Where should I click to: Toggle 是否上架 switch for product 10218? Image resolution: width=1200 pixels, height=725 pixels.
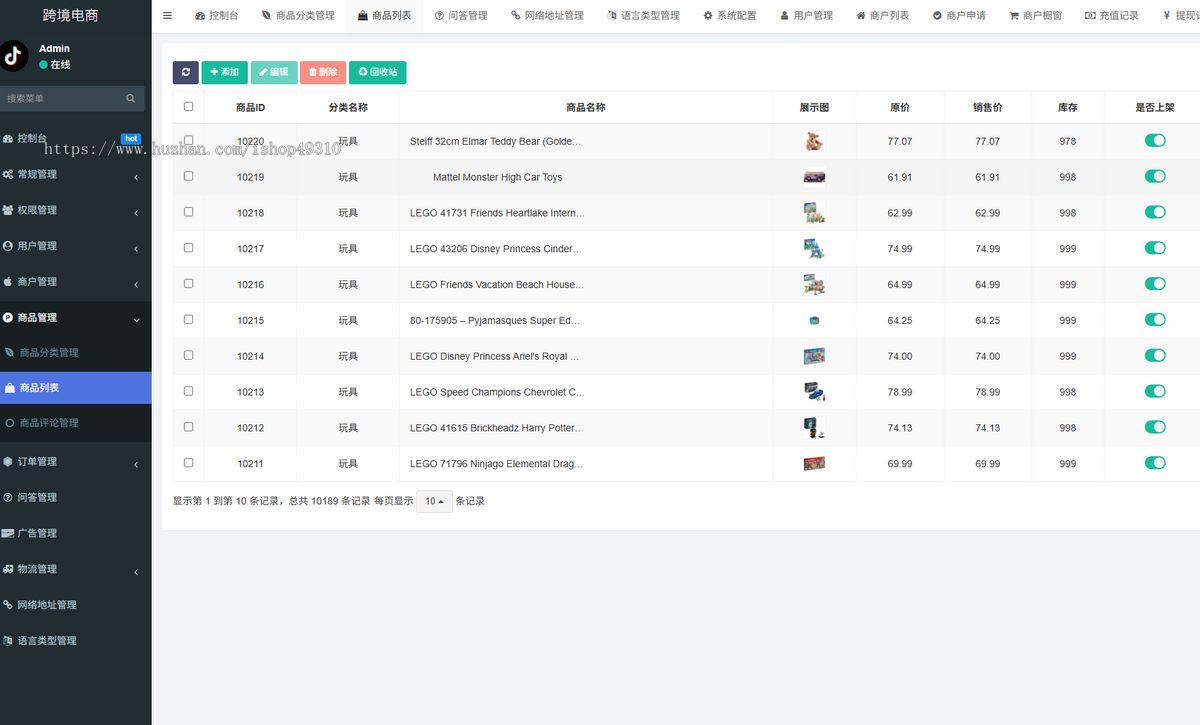(x=1155, y=212)
